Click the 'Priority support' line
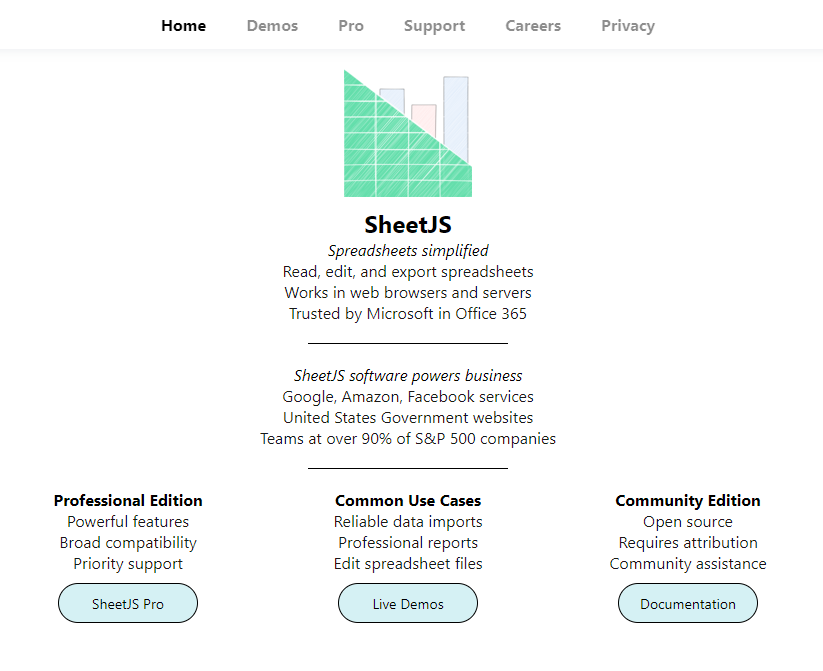The width and height of the screenshot is (823, 671). tap(128, 563)
